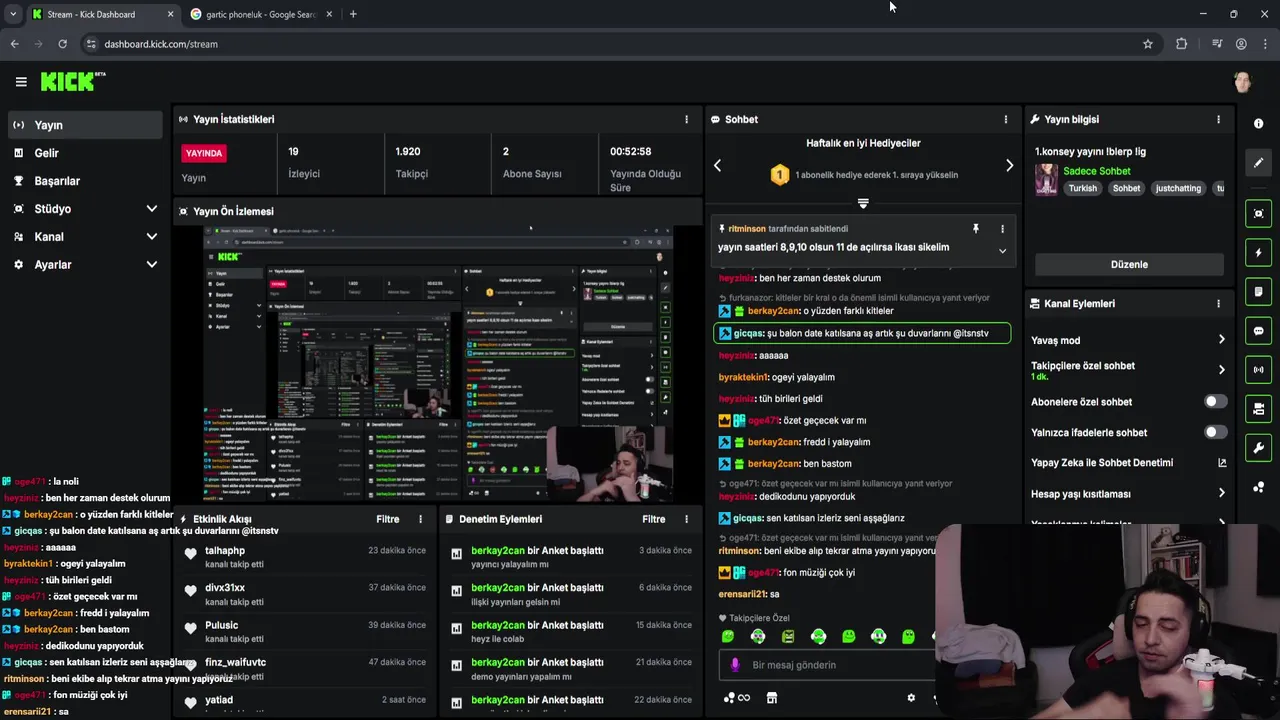Select Yayın in the left sidebar

[85, 125]
